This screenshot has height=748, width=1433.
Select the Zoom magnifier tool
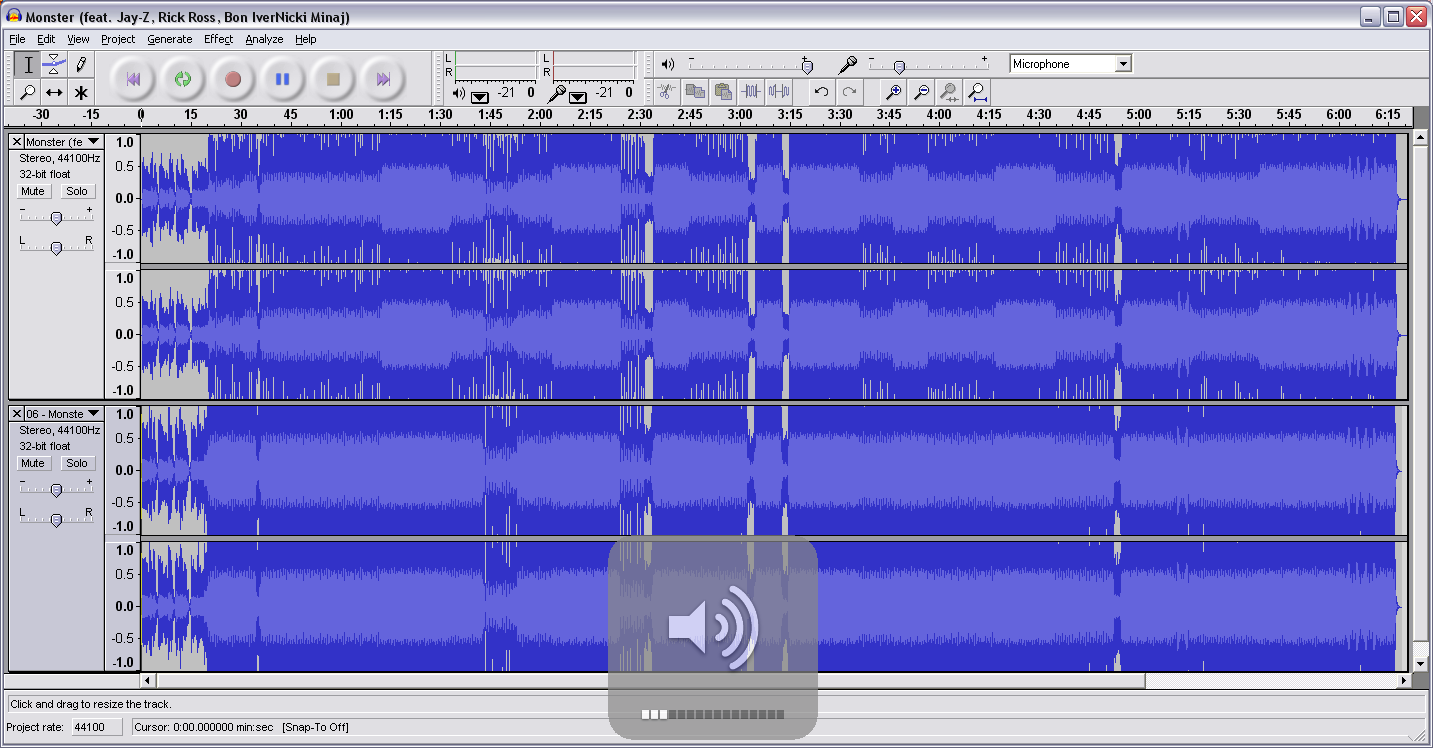[x=28, y=92]
